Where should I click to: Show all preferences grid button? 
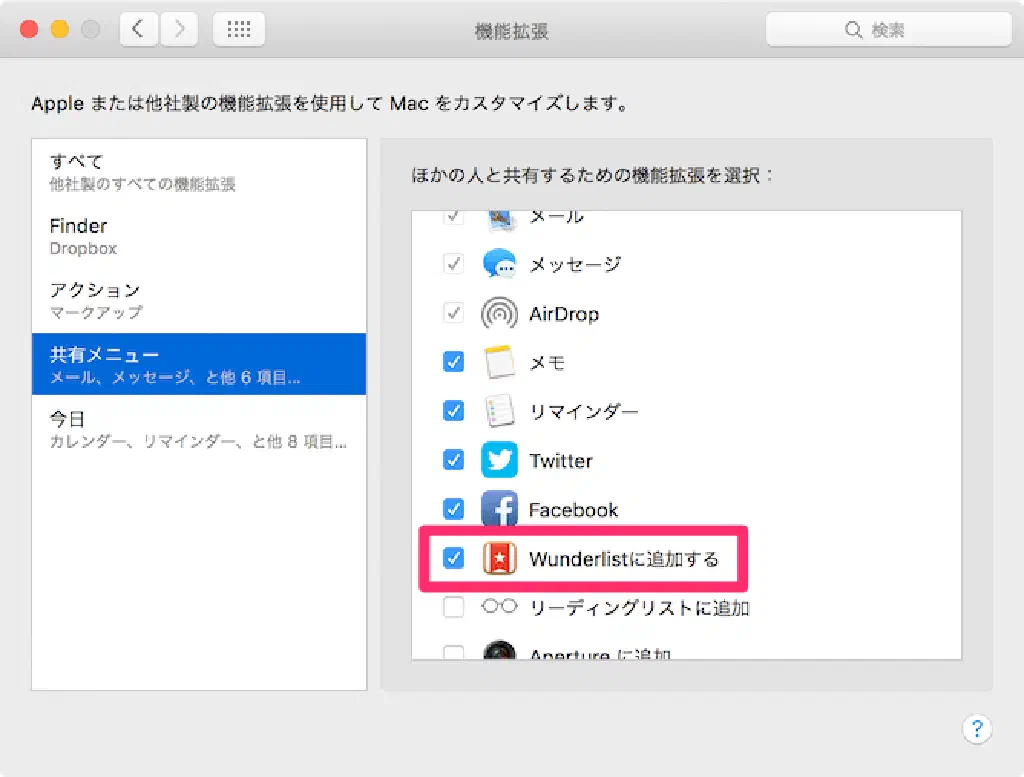click(239, 30)
